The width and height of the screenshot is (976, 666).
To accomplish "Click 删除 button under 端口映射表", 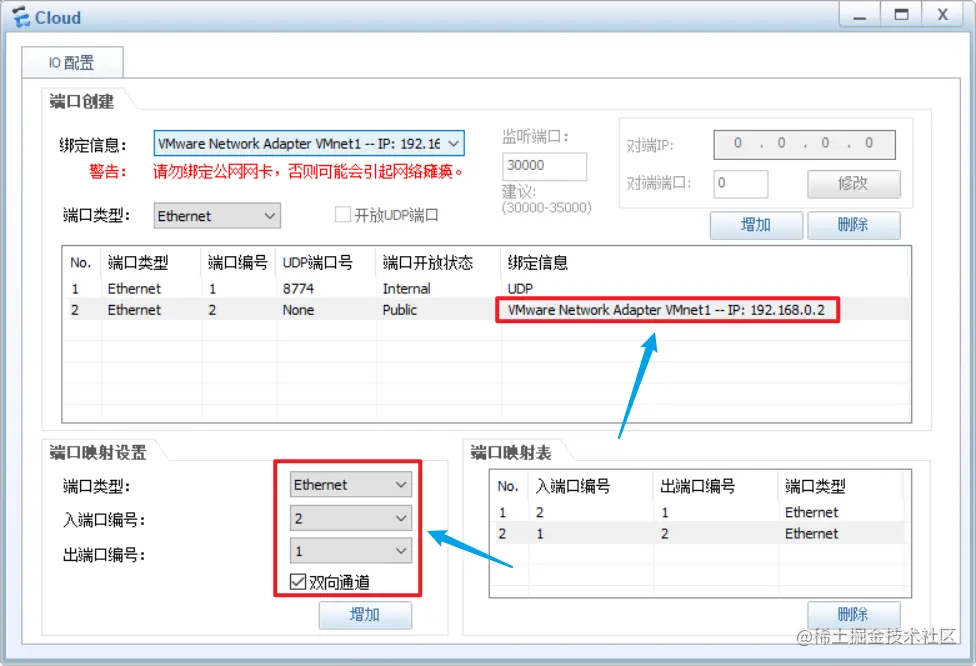I will [x=853, y=615].
